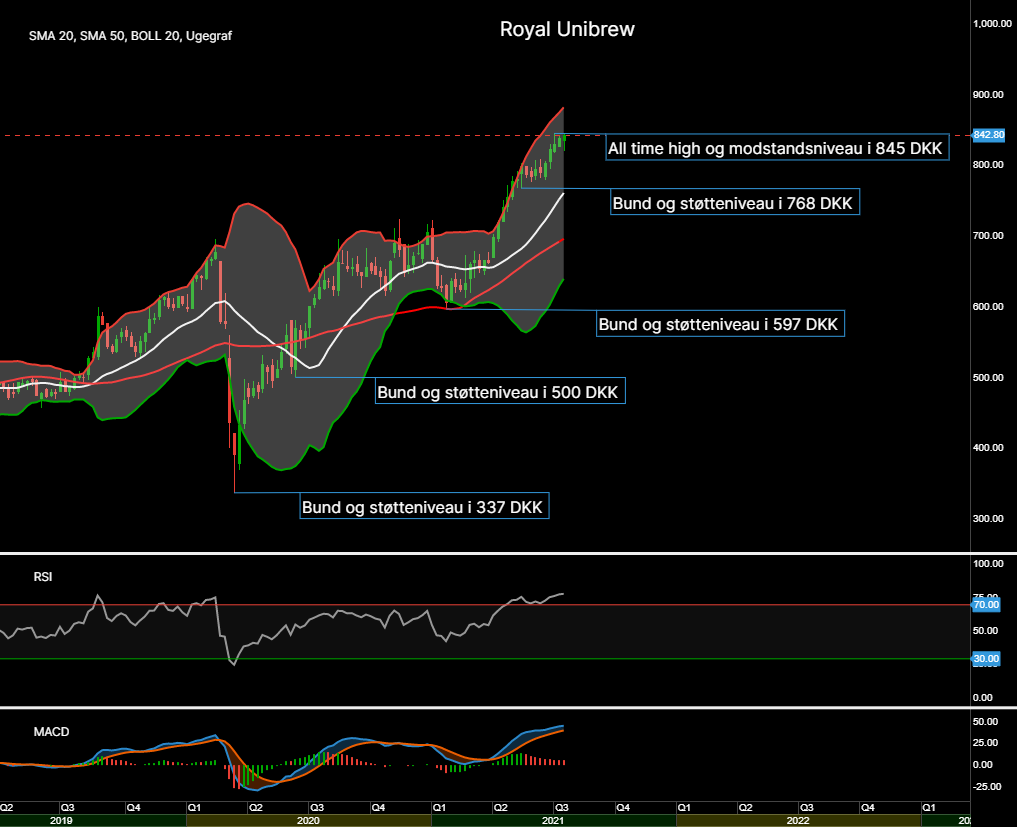Image resolution: width=1017 pixels, height=827 pixels.
Task: Click the 100.00 label on RSI axis
Action: click(988, 564)
